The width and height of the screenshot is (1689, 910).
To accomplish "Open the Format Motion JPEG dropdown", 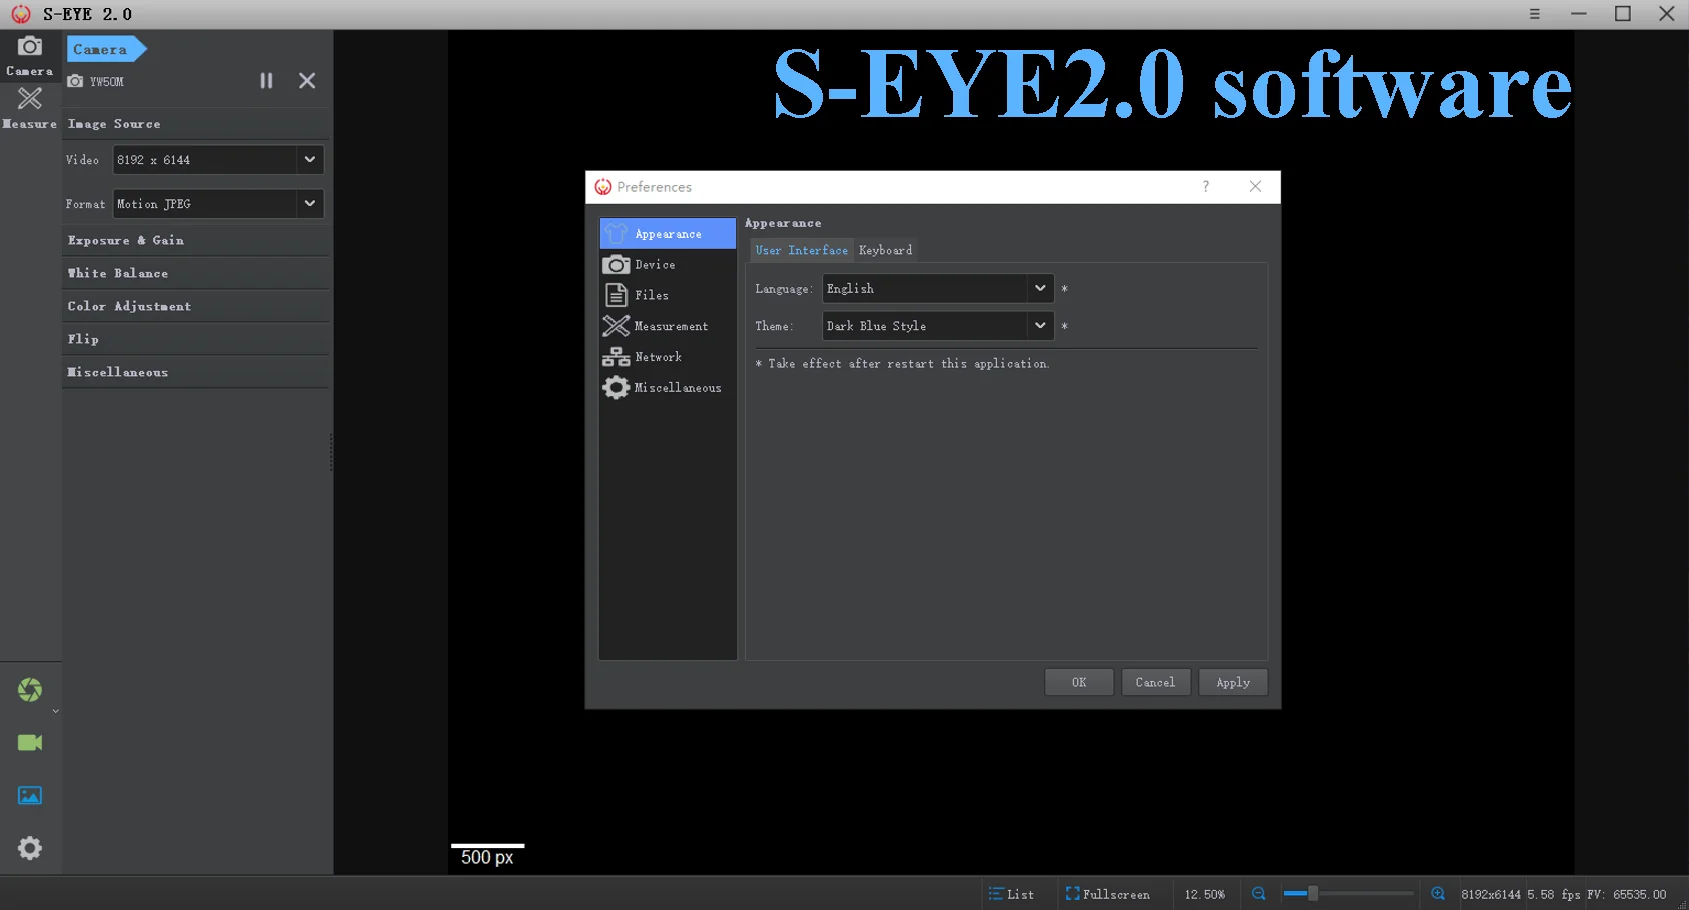I will (218, 204).
